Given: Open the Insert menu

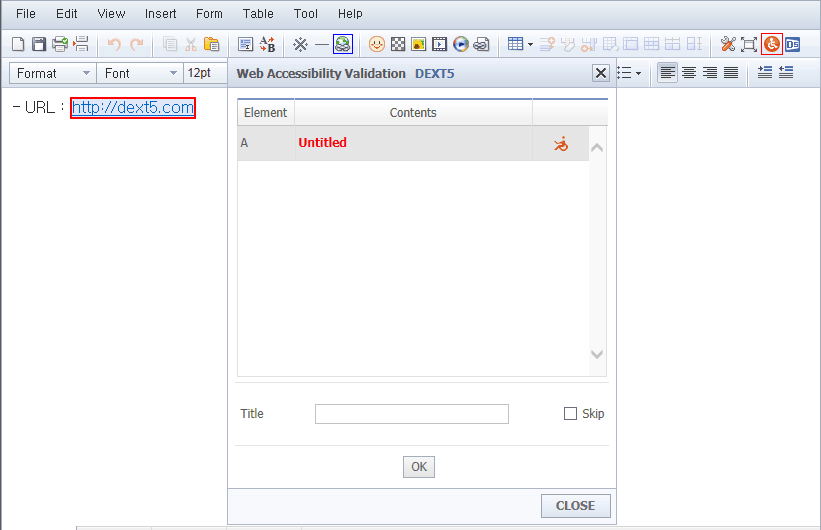Looking at the screenshot, I should click(160, 14).
